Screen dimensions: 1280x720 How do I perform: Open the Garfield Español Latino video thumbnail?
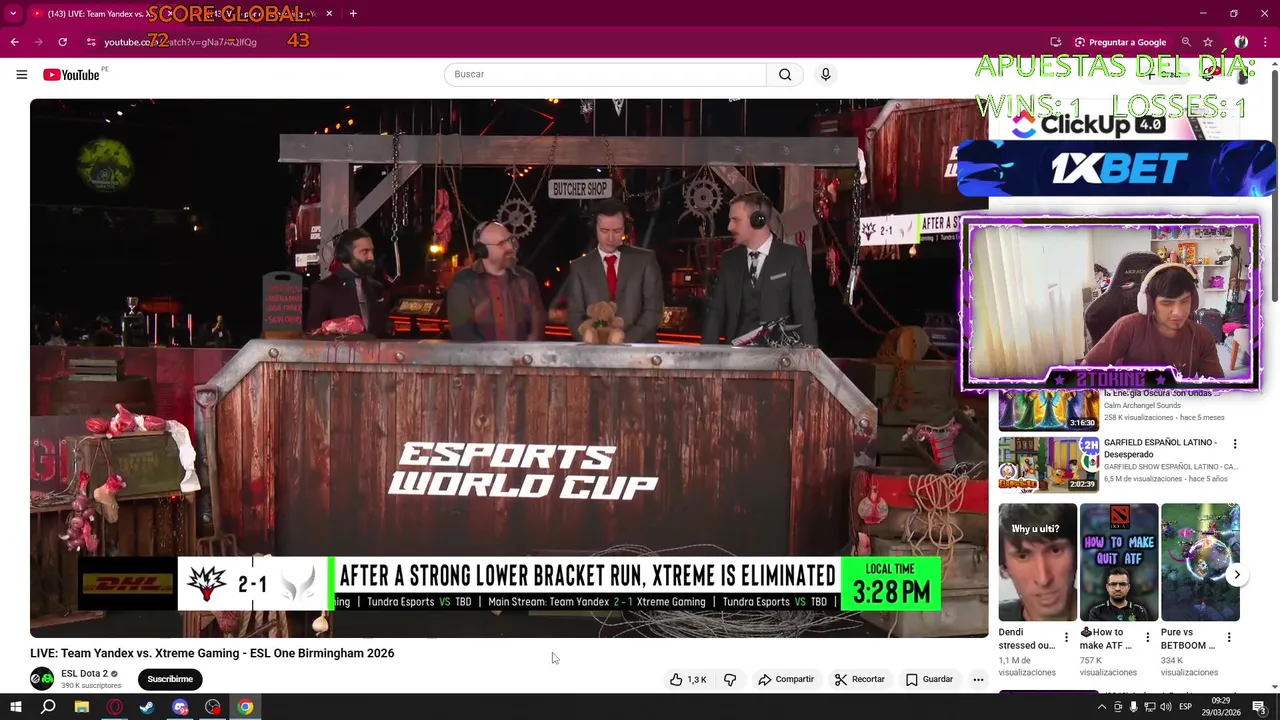pos(1048,465)
